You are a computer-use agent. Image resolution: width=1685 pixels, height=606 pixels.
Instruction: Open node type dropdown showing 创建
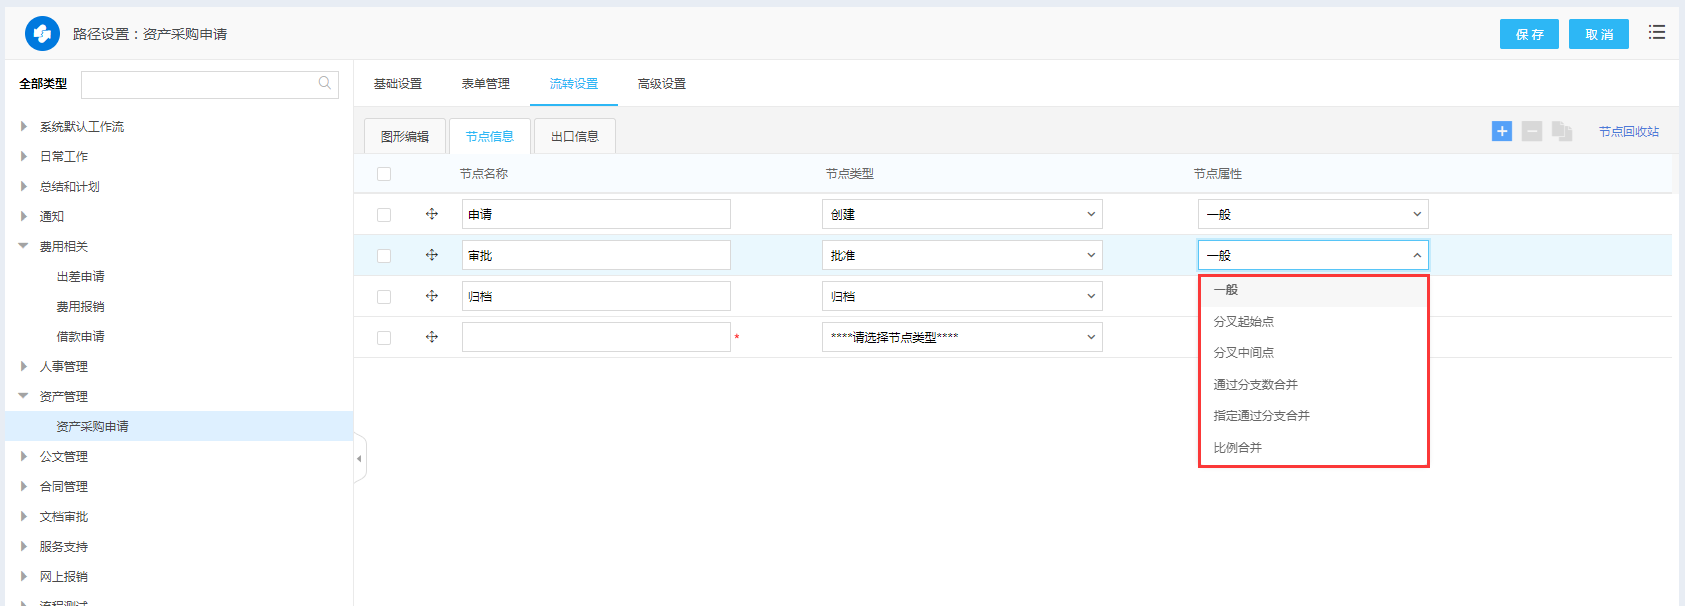[962, 214]
